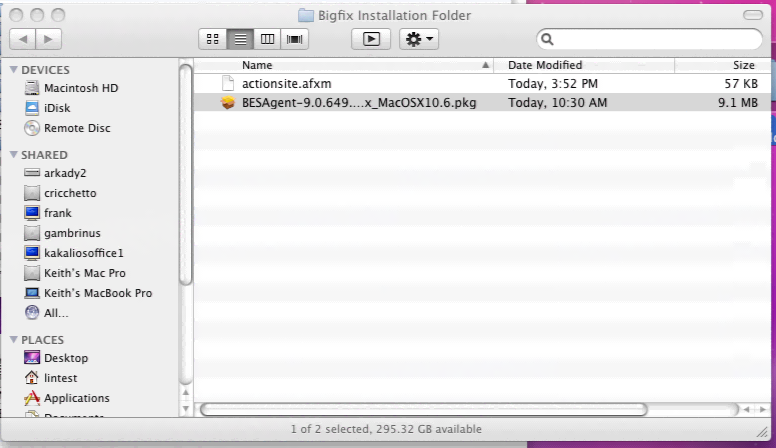Click the 57 KB size value
The height and width of the screenshot is (448, 776).
point(741,84)
